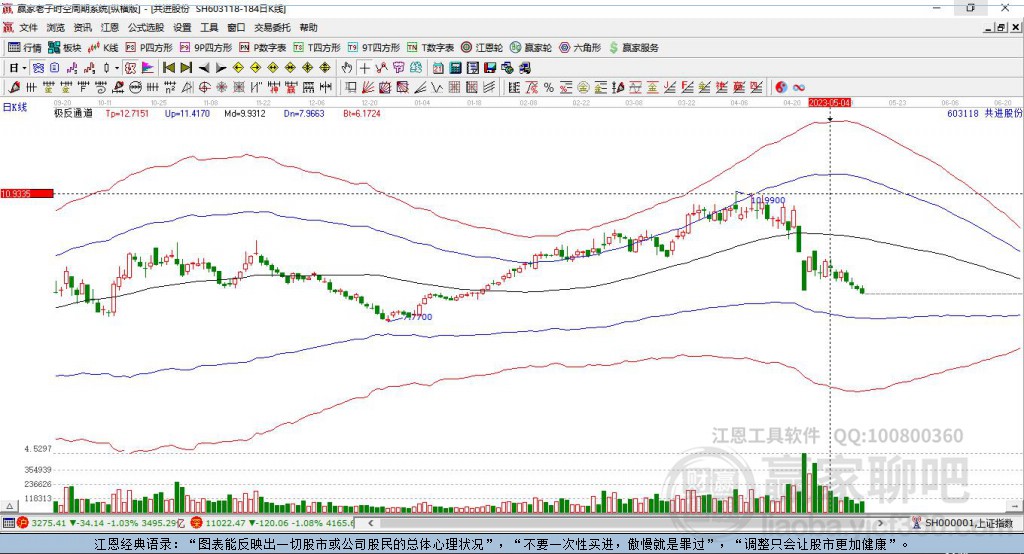Toggle the crosshair cursor tool
The height and width of the screenshot is (554, 1024).
[x=364, y=68]
